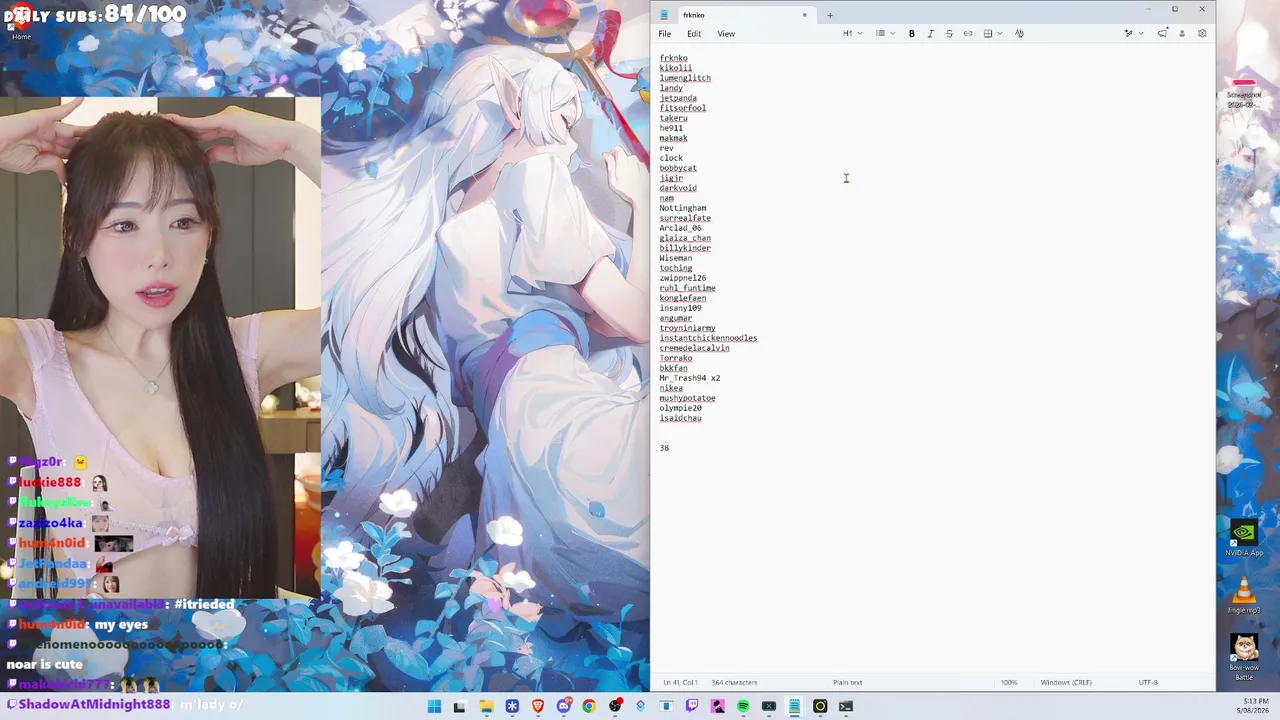The height and width of the screenshot is (720, 1280).
Task: Clear formatting in the Notepad toolbar
Action: point(1019,34)
